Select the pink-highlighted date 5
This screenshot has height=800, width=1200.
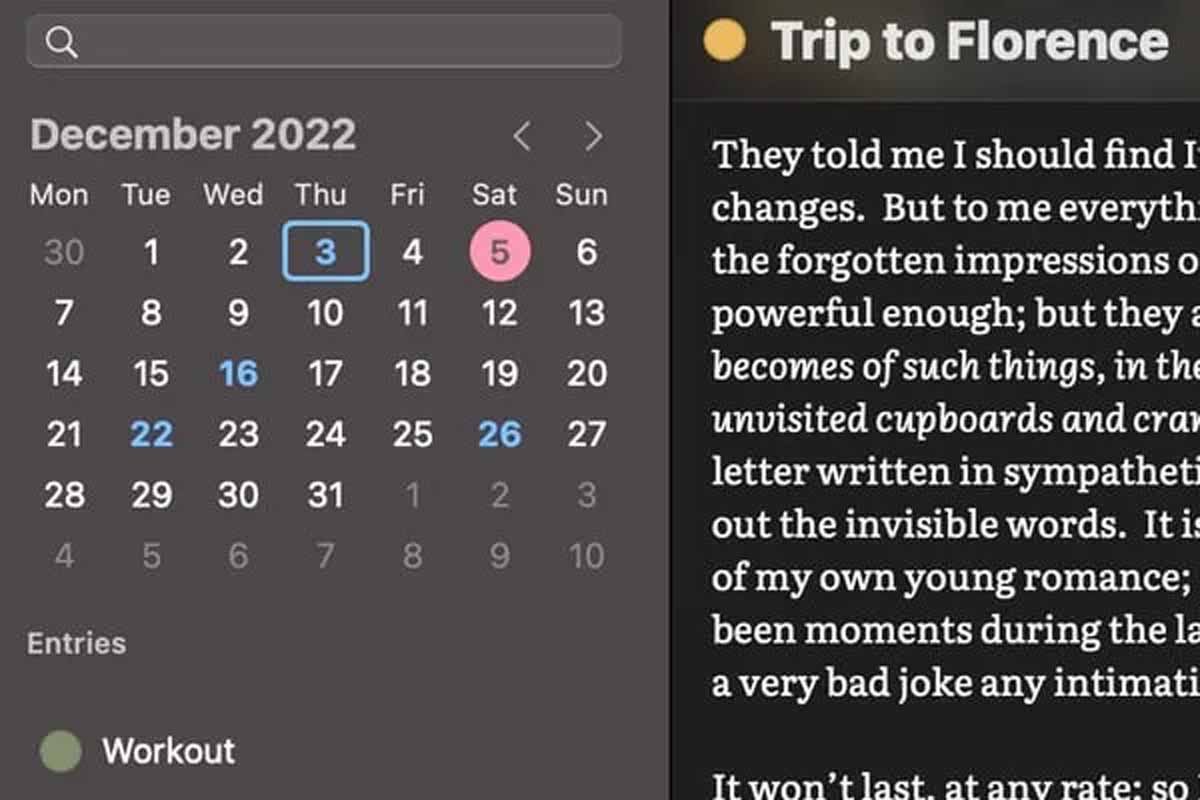point(500,252)
